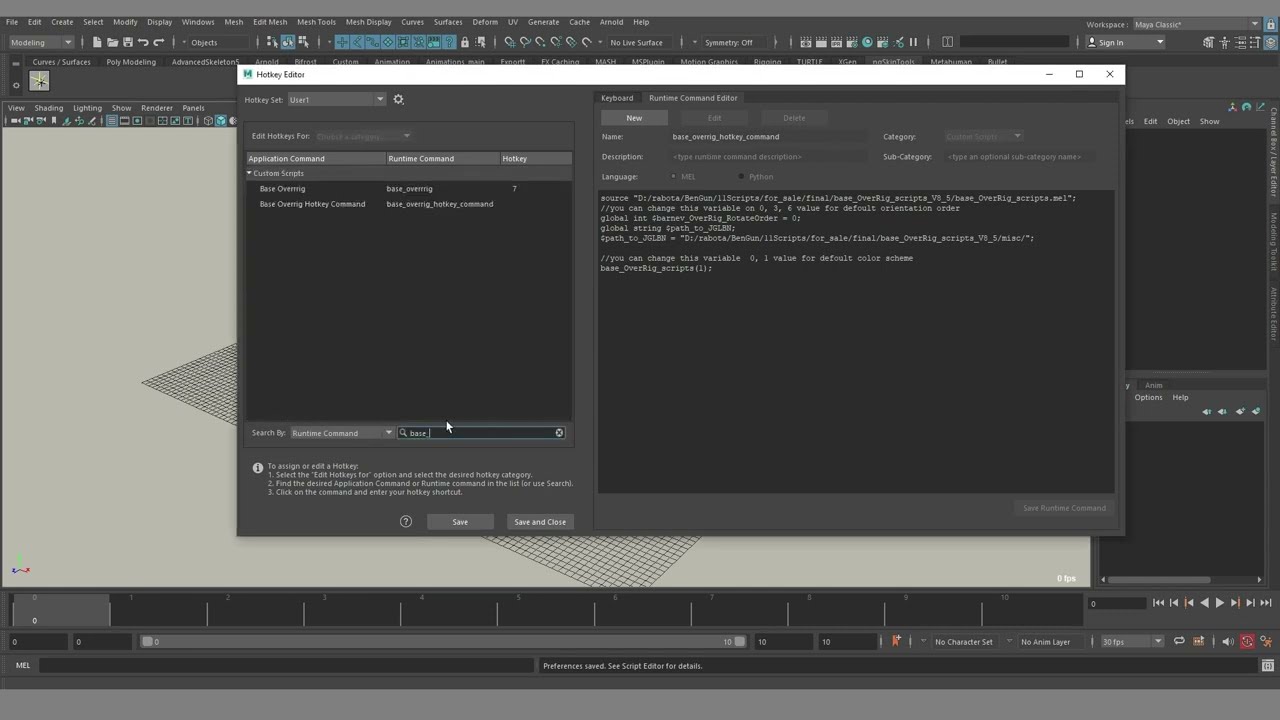The height and width of the screenshot is (720, 1280).
Task: Open the Symmetry Off dropdown
Action: [735, 42]
